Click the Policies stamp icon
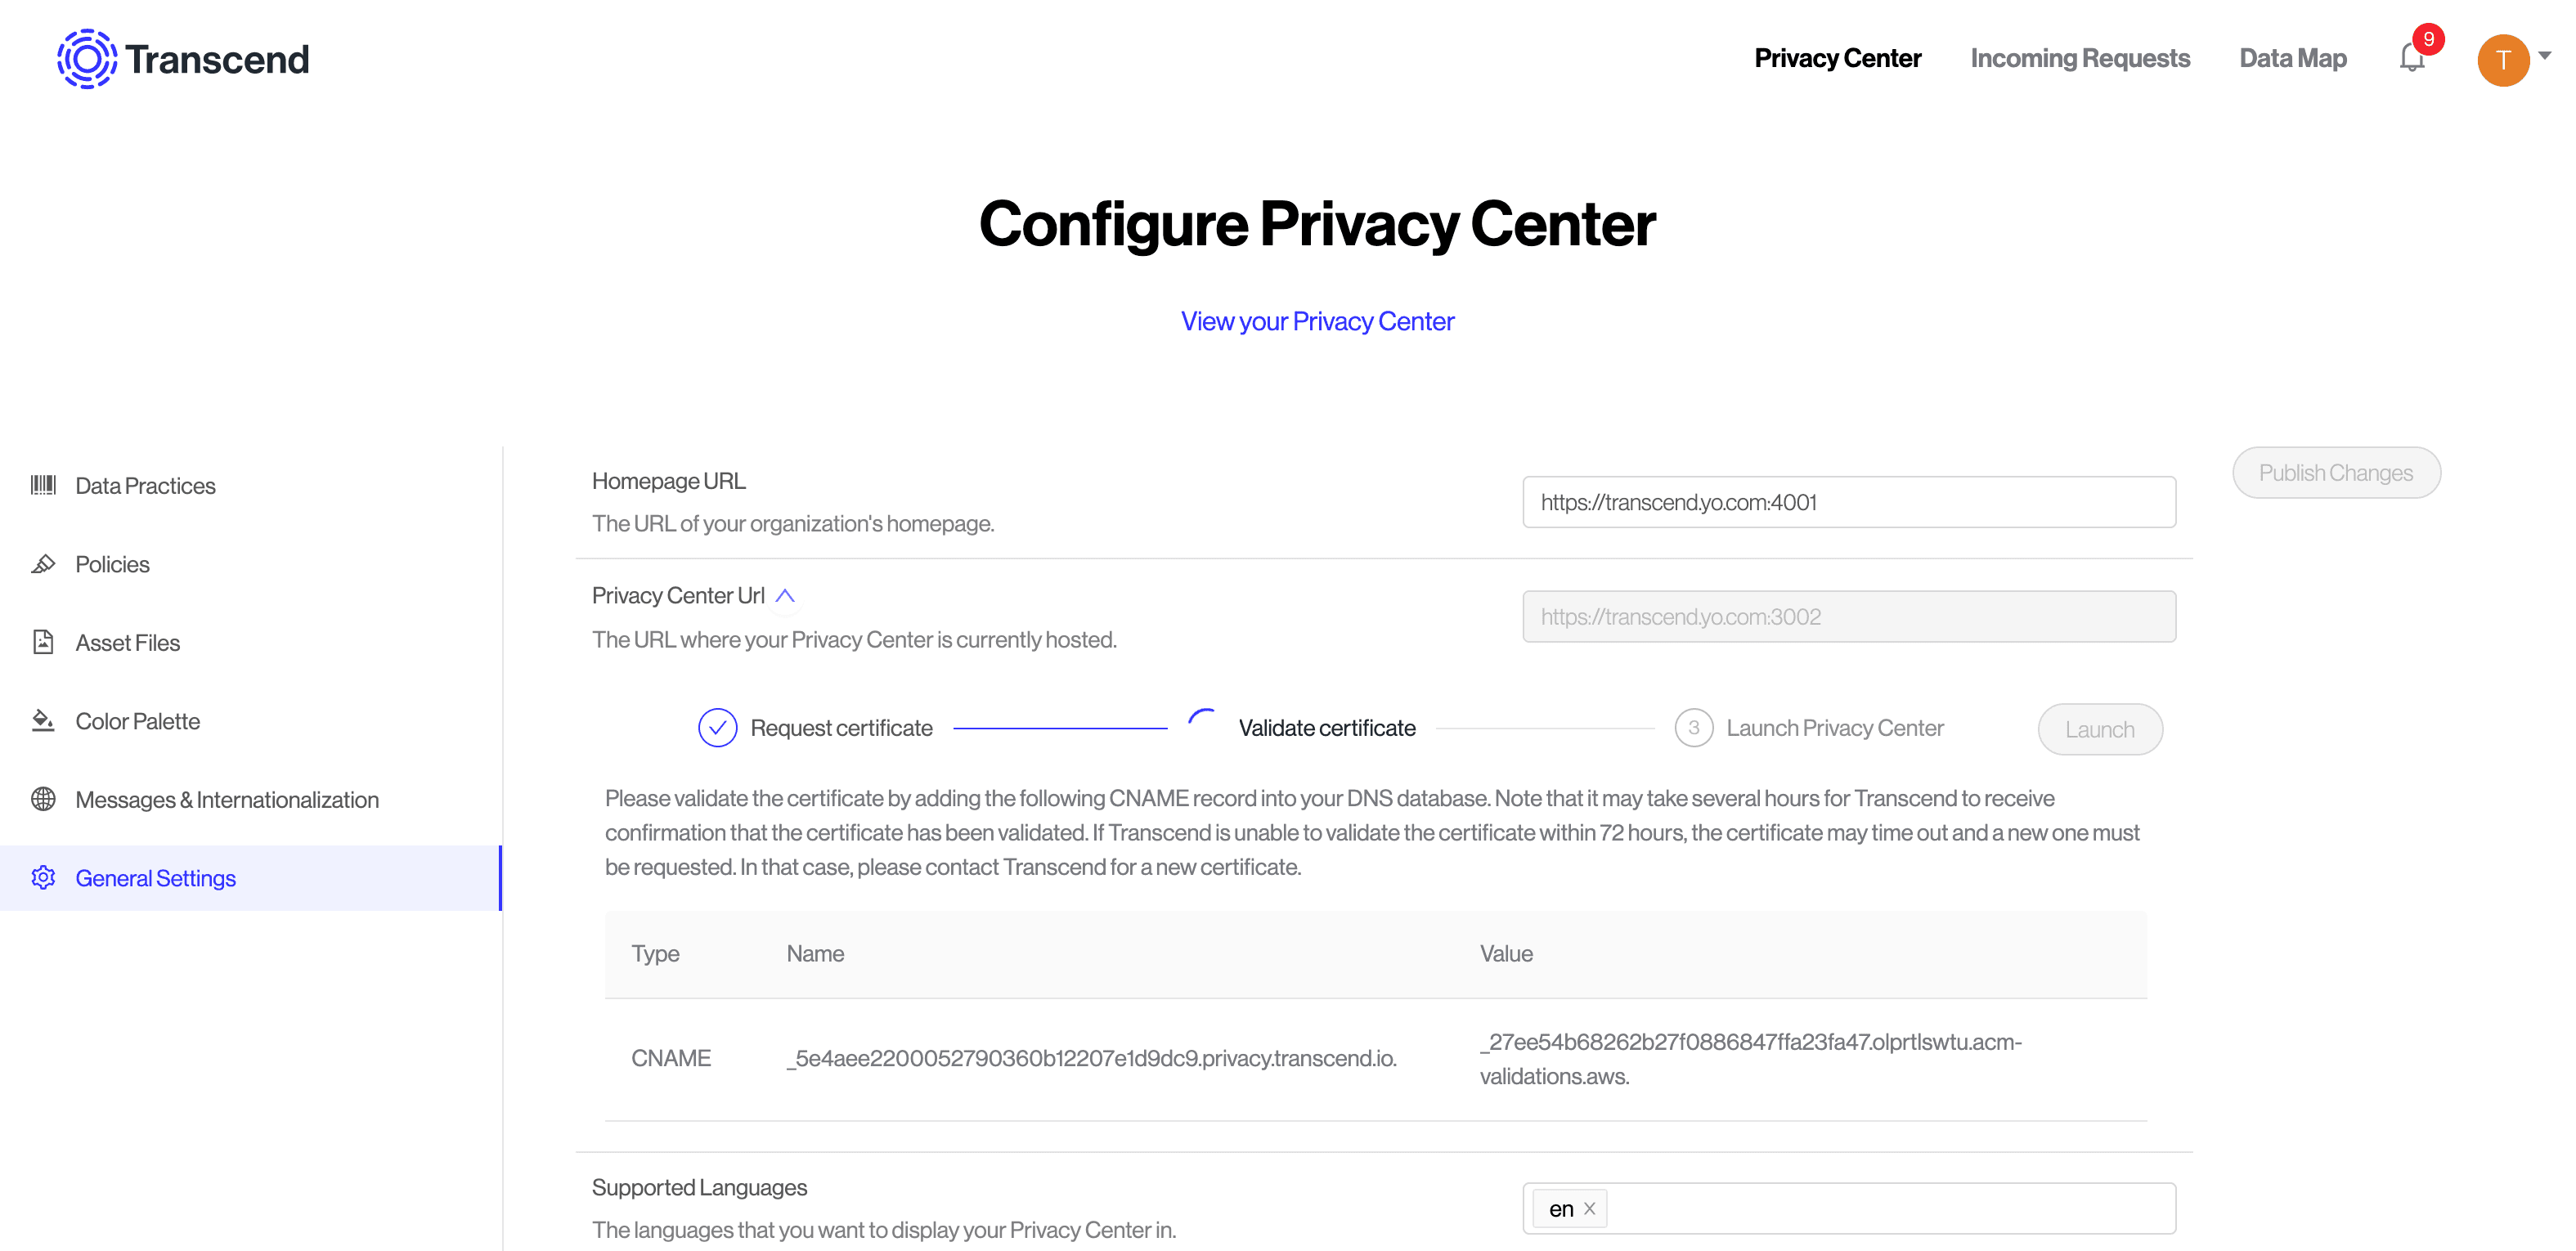The image size is (2576, 1251). coord(44,564)
